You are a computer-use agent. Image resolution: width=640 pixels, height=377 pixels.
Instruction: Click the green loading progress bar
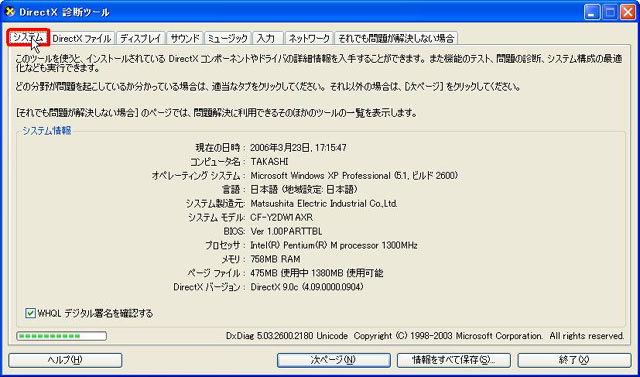pyautogui.click(x=61, y=336)
